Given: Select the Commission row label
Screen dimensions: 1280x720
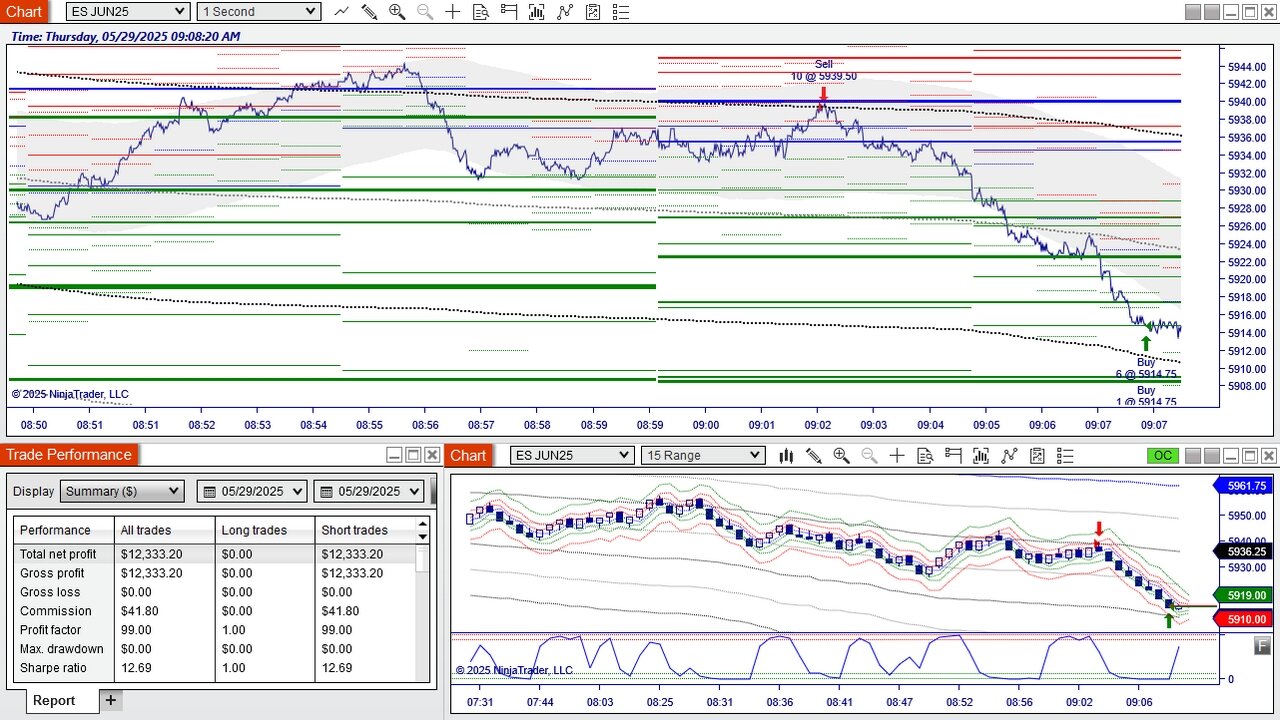Looking at the screenshot, I should point(55,611).
